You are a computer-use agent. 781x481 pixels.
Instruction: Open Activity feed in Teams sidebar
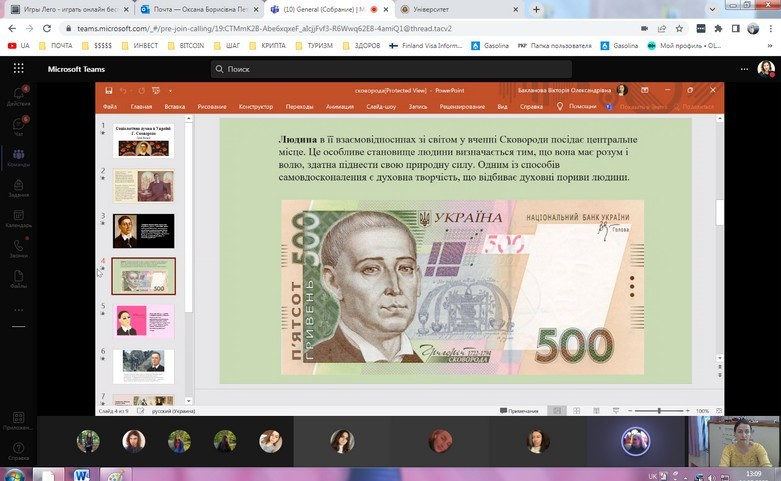(x=18, y=96)
